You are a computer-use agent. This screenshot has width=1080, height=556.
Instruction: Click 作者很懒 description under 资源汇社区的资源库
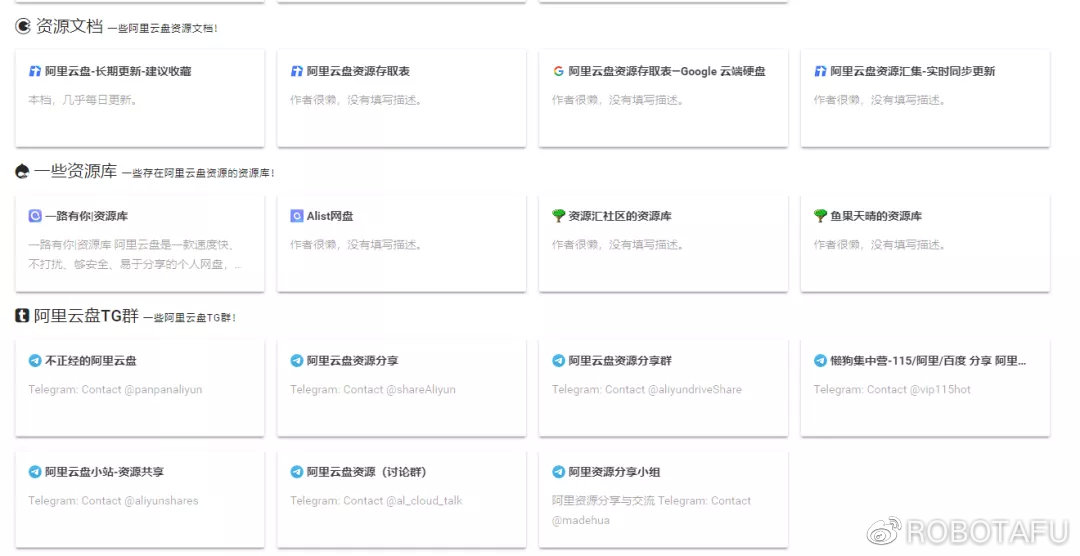pos(618,245)
